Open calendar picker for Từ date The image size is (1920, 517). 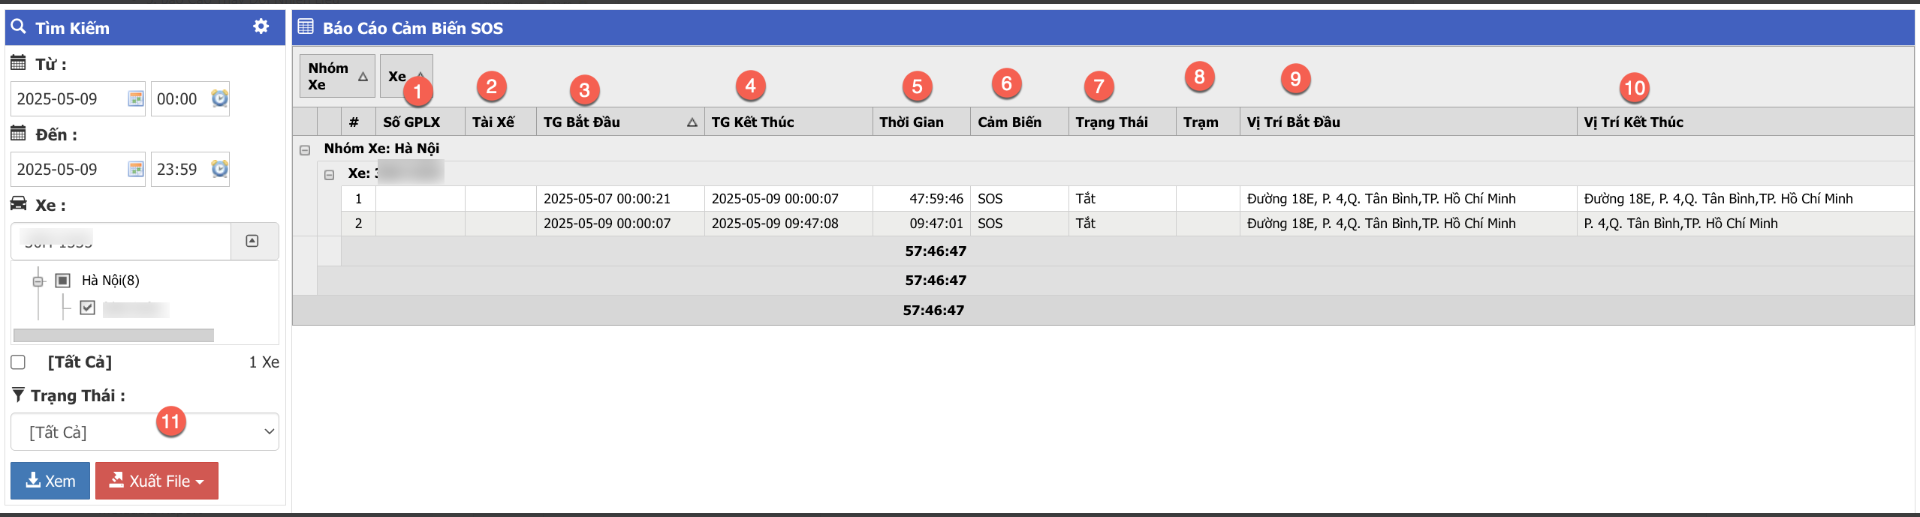pos(135,99)
